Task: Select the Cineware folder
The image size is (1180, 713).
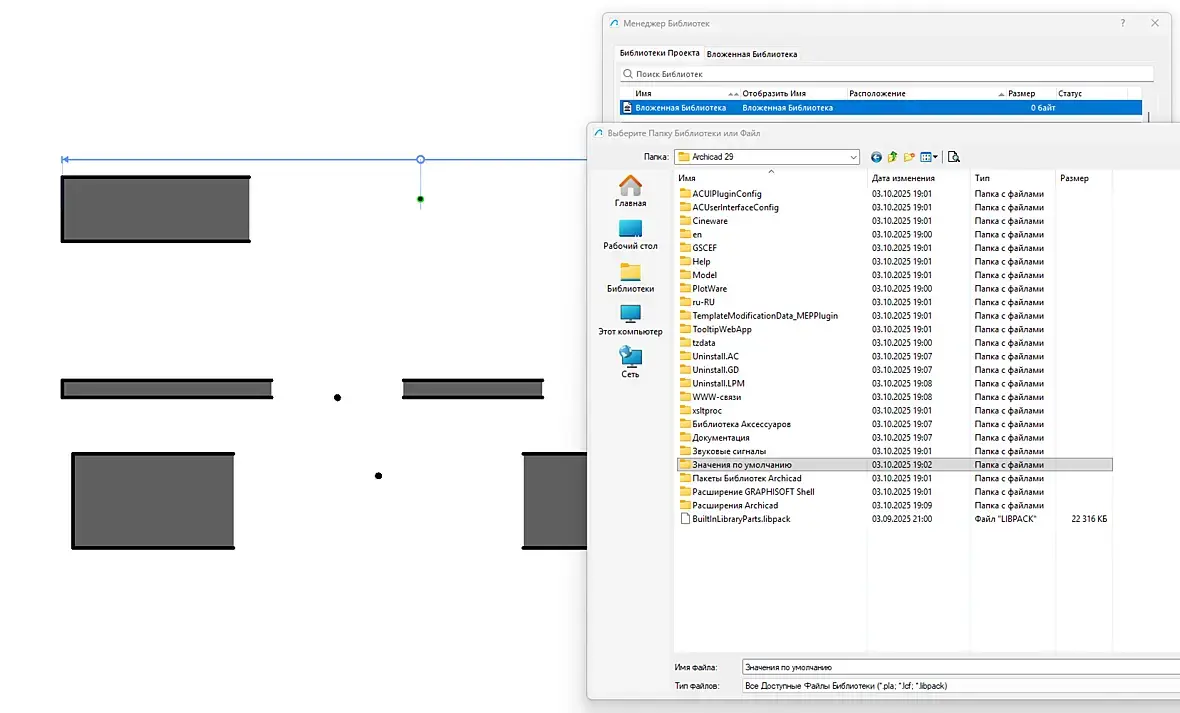Action: [x=703, y=221]
